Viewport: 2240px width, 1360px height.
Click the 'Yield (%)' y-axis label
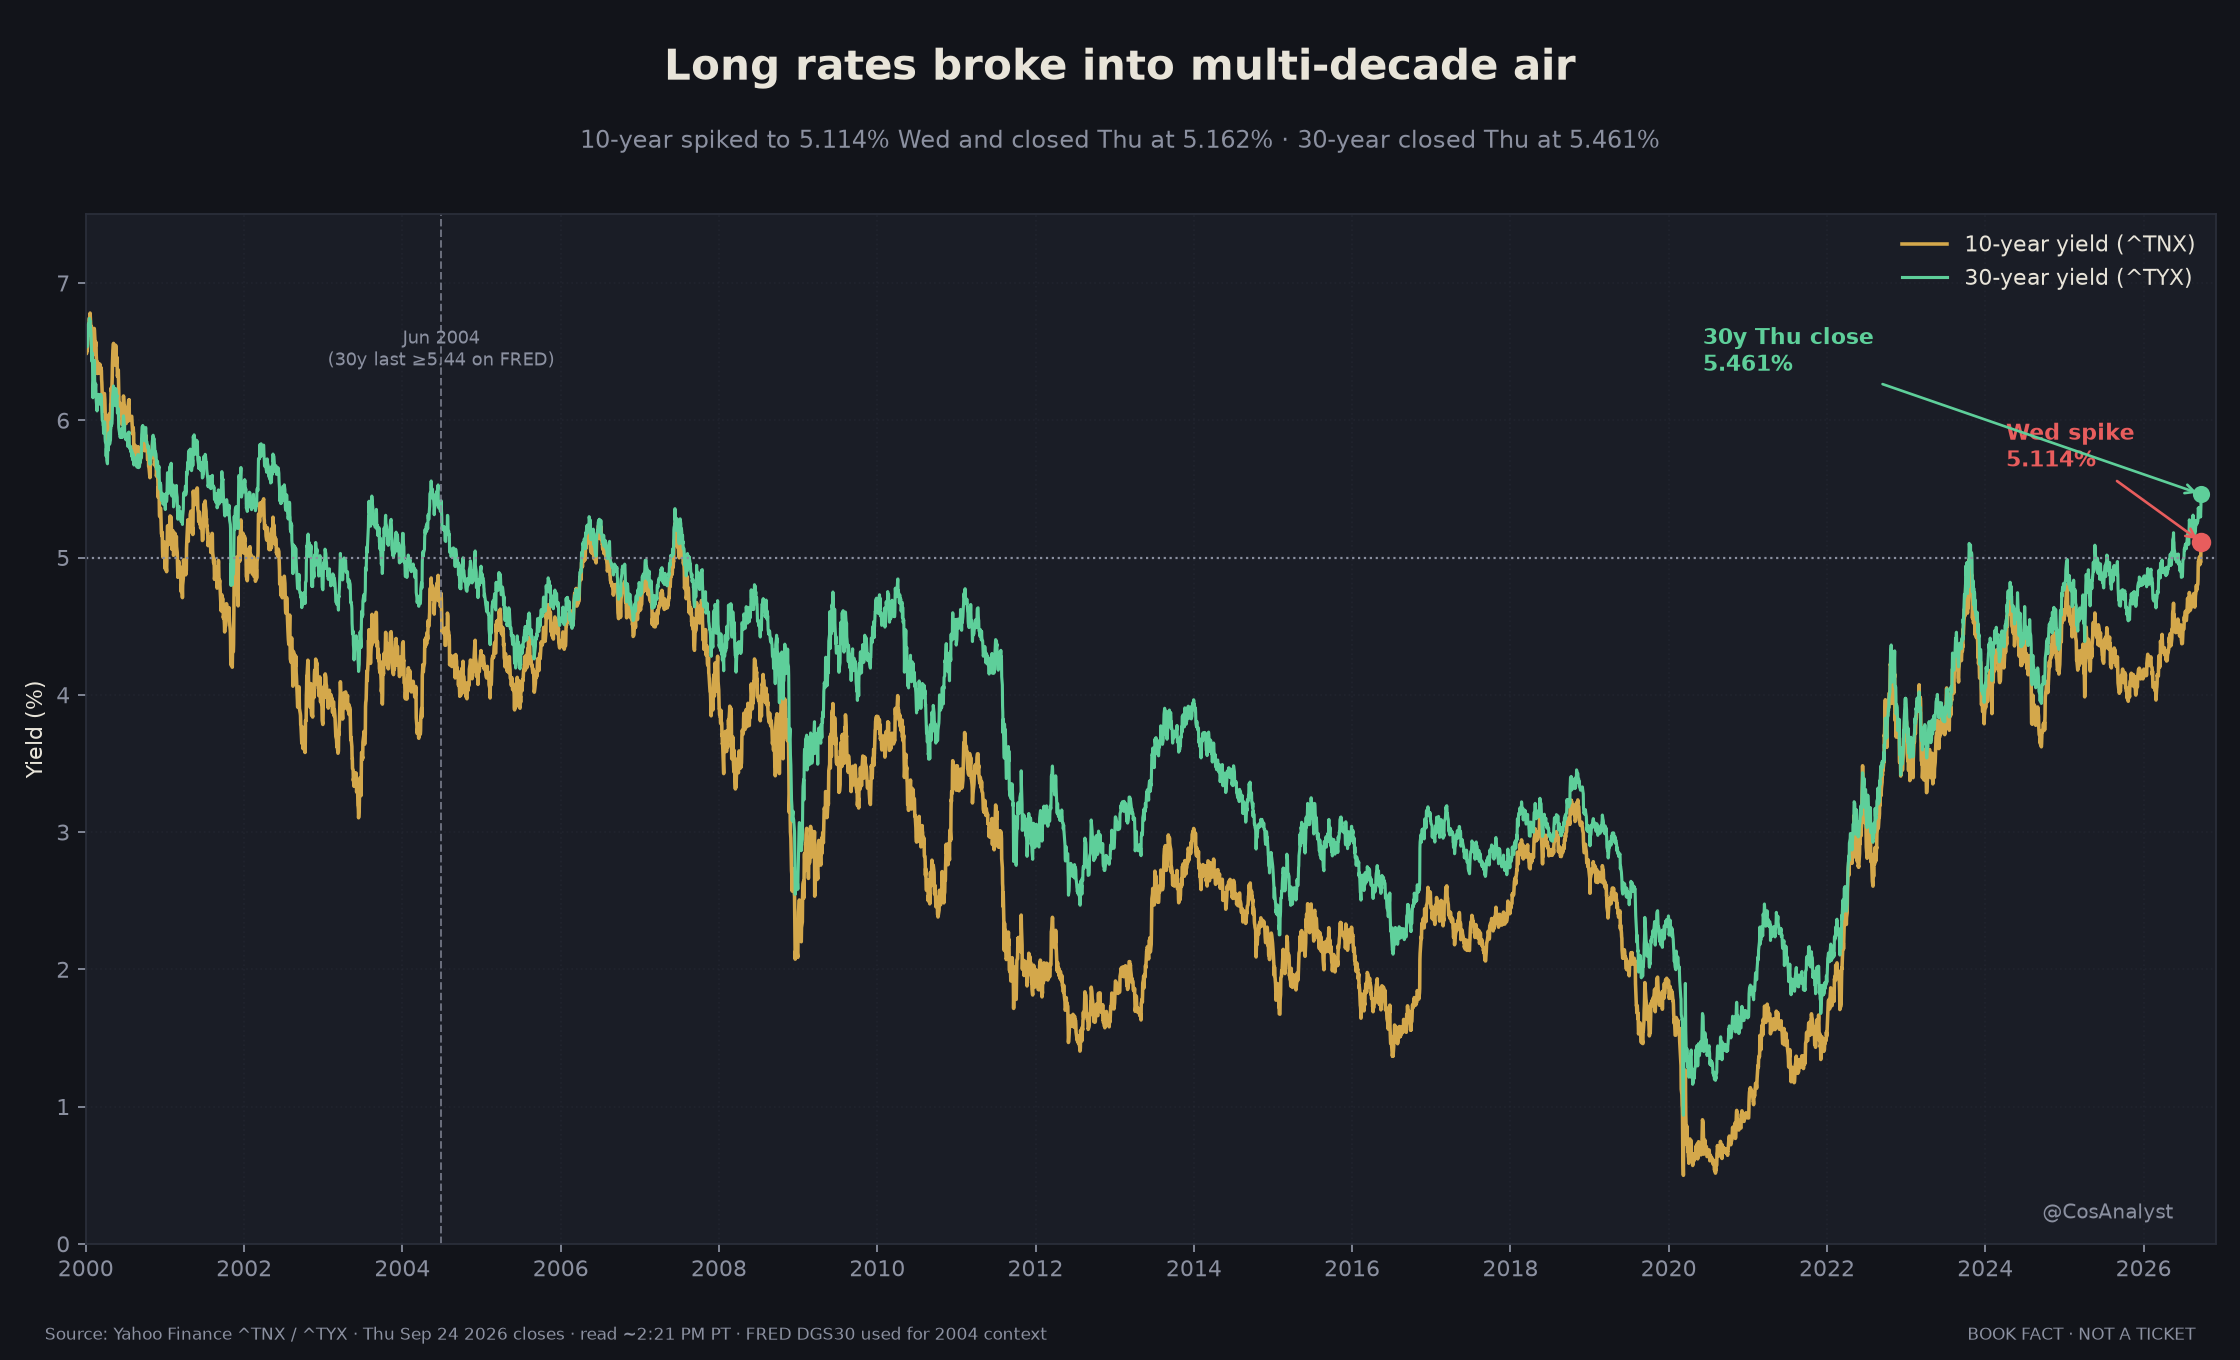tap(35, 728)
